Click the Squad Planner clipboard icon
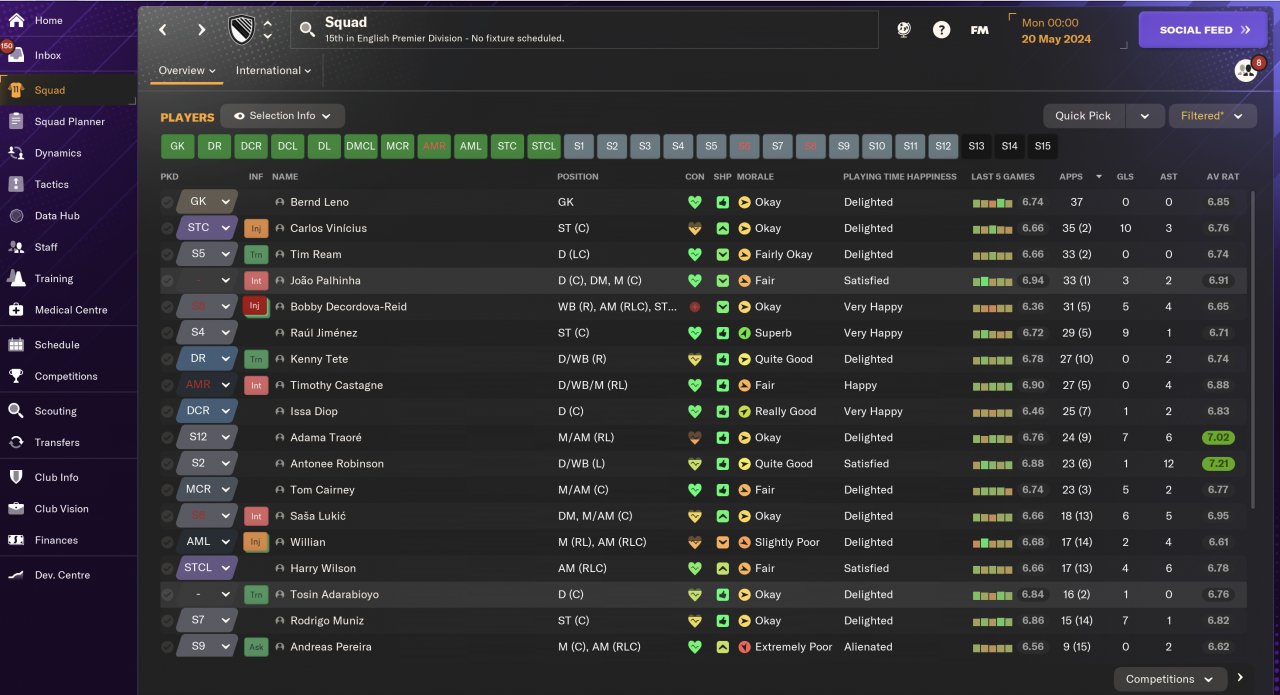 tap(16, 121)
